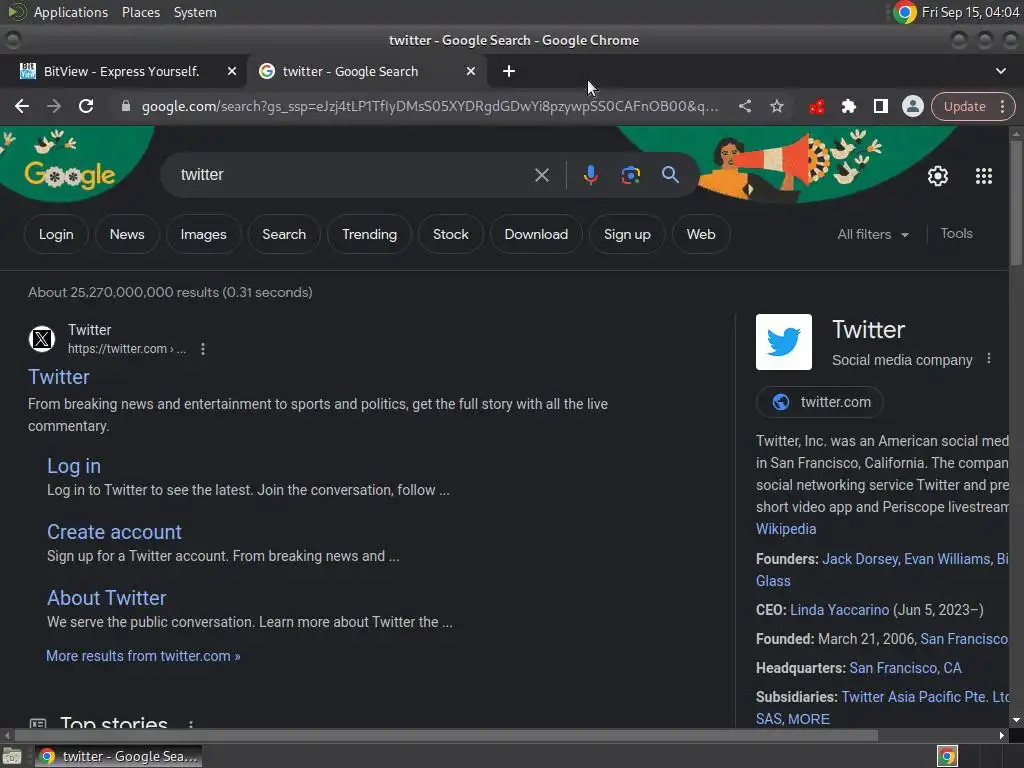Open the Wikipedia source link
The image size is (1024, 768).
786,529
